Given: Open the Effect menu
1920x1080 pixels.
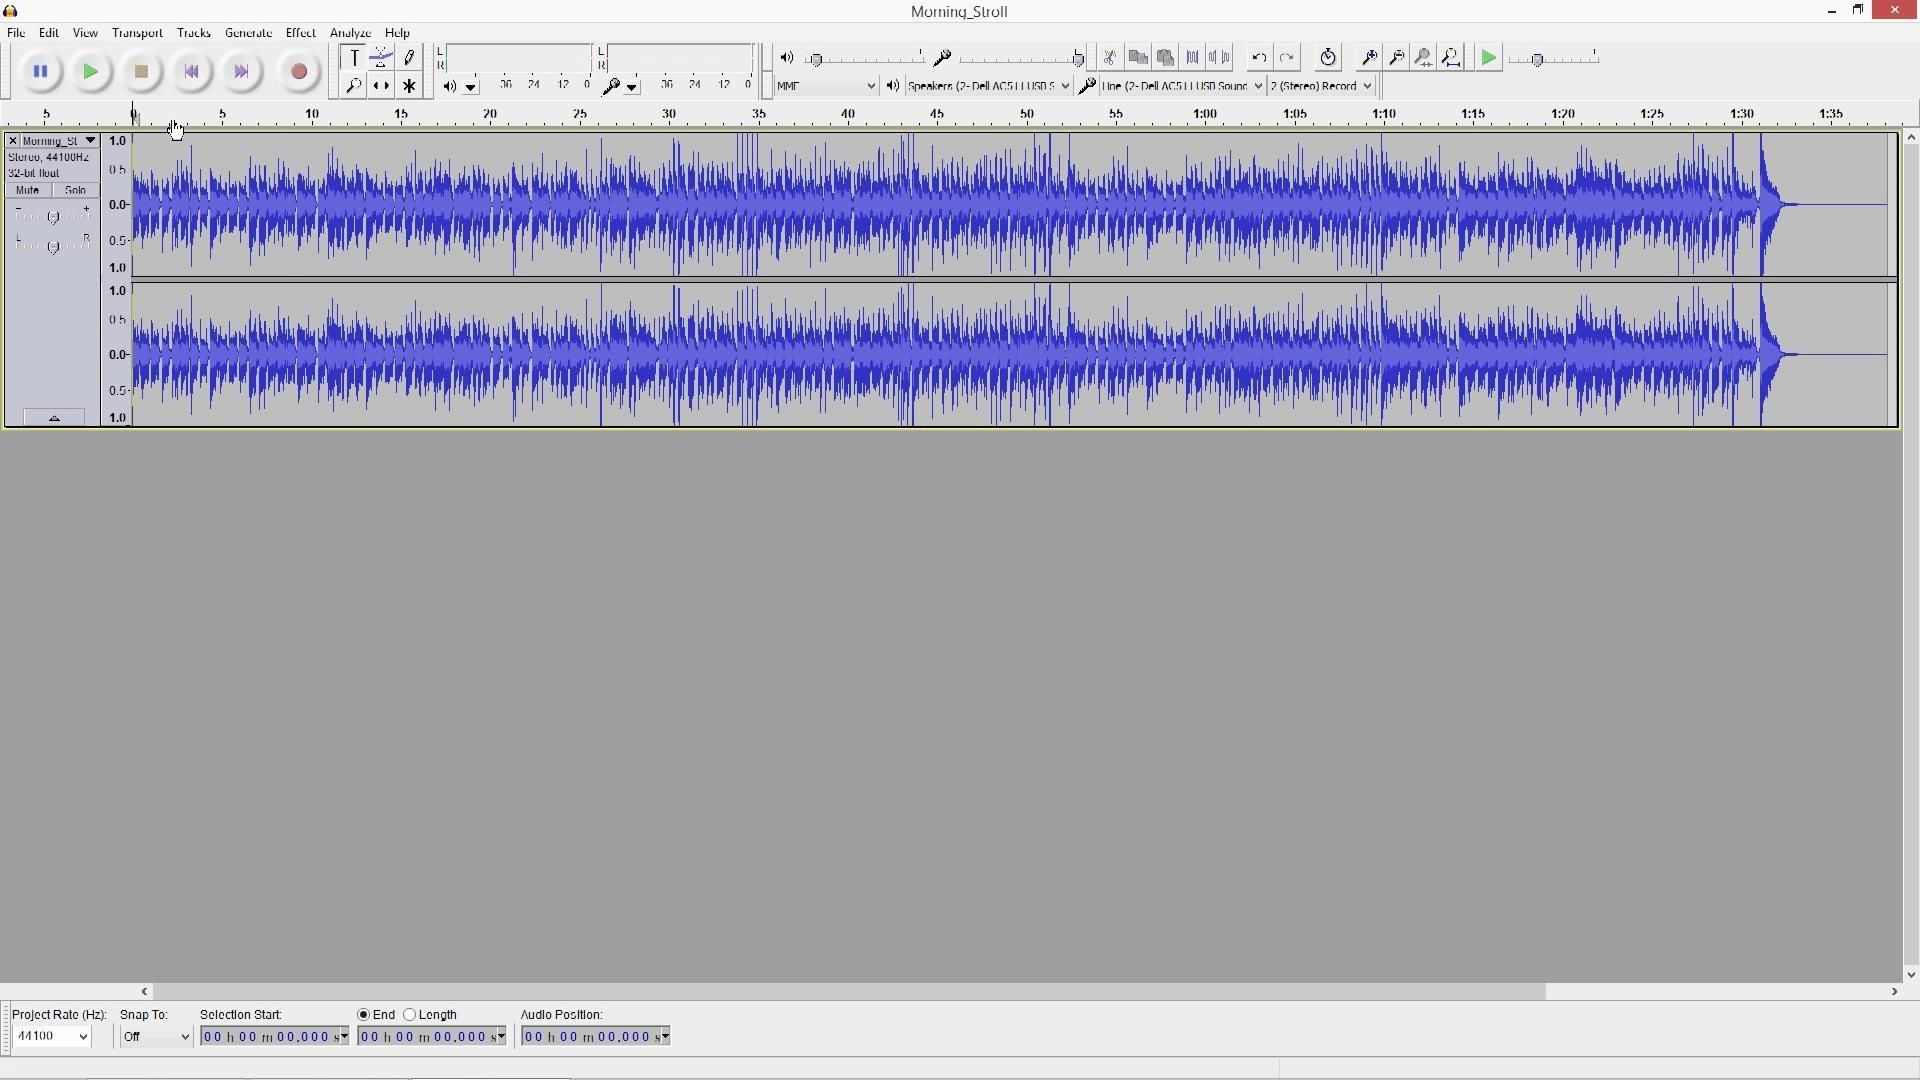Looking at the screenshot, I should 300,32.
